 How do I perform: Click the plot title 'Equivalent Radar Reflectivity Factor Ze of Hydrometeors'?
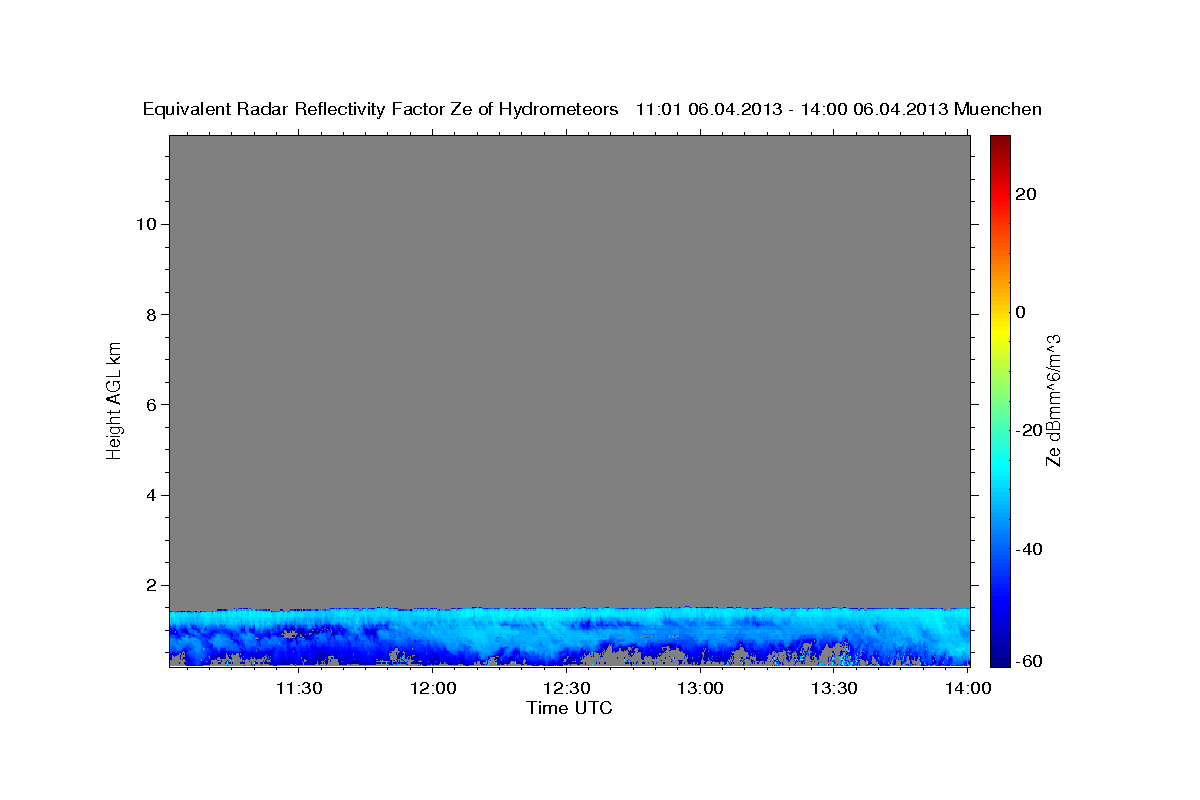(380, 110)
